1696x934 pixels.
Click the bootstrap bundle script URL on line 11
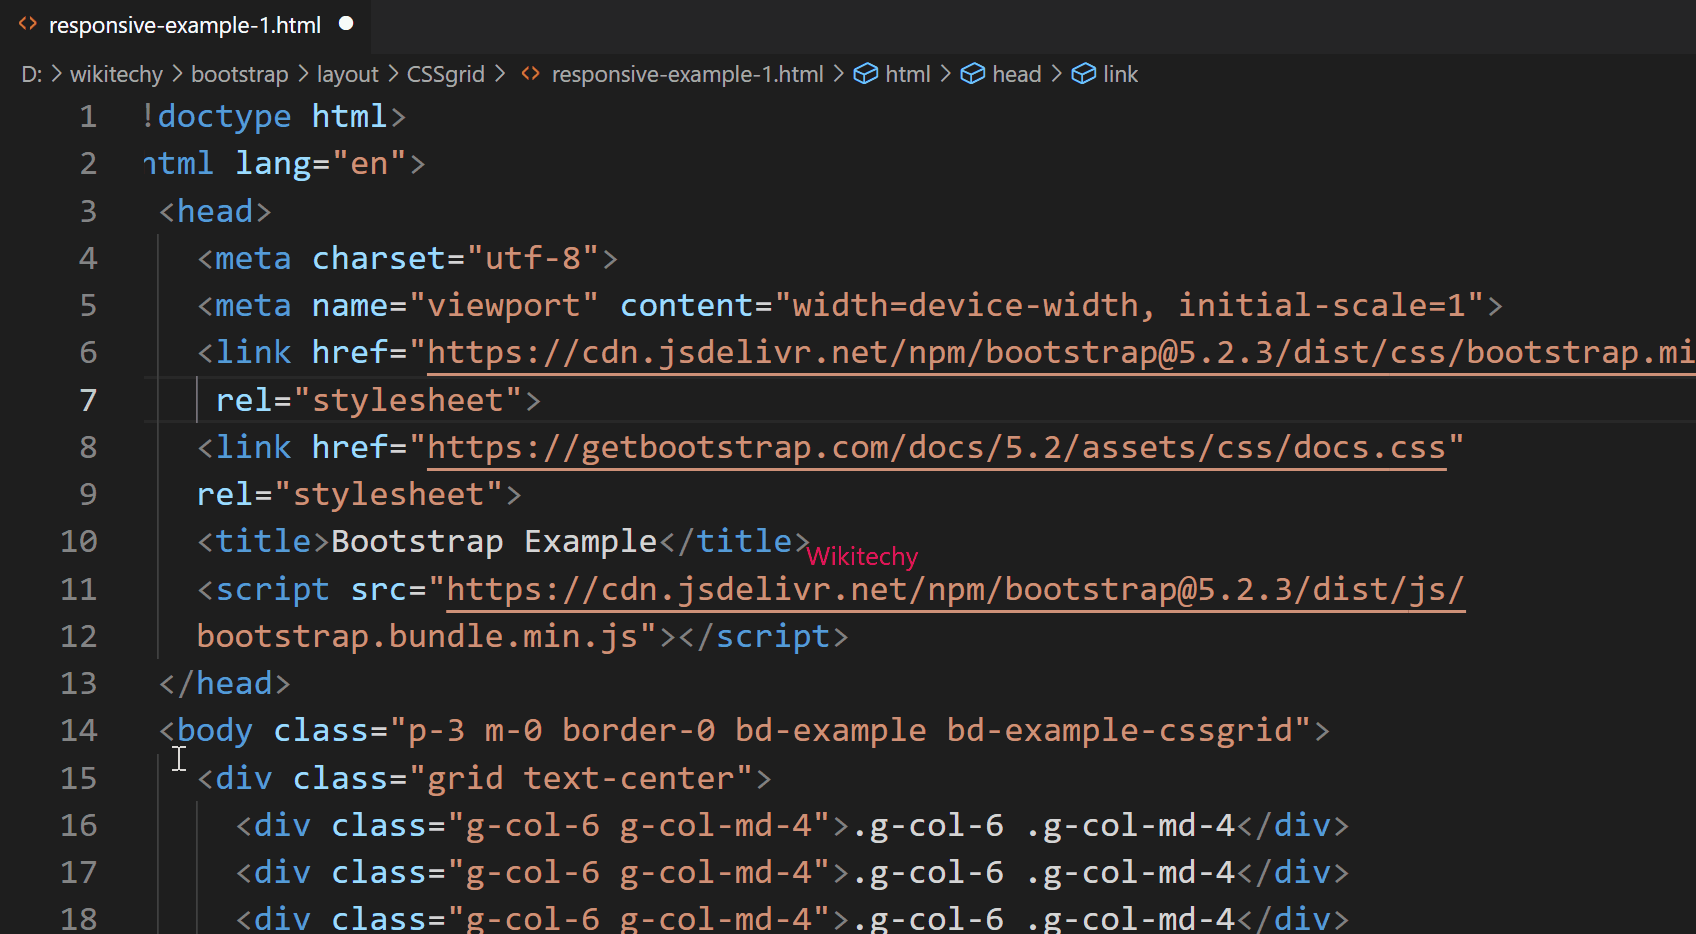point(950,589)
